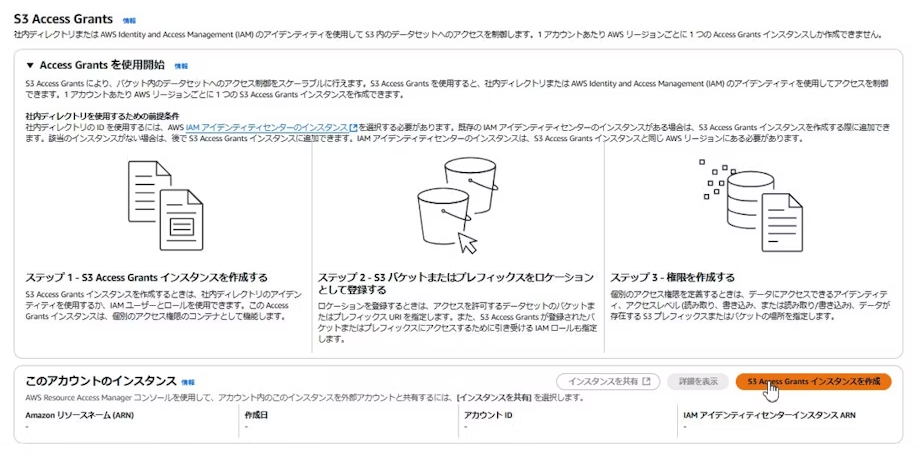921x460 pixels.
Task: Select the ステップ 3 - 権限を作成する heading
Action: [673, 277]
